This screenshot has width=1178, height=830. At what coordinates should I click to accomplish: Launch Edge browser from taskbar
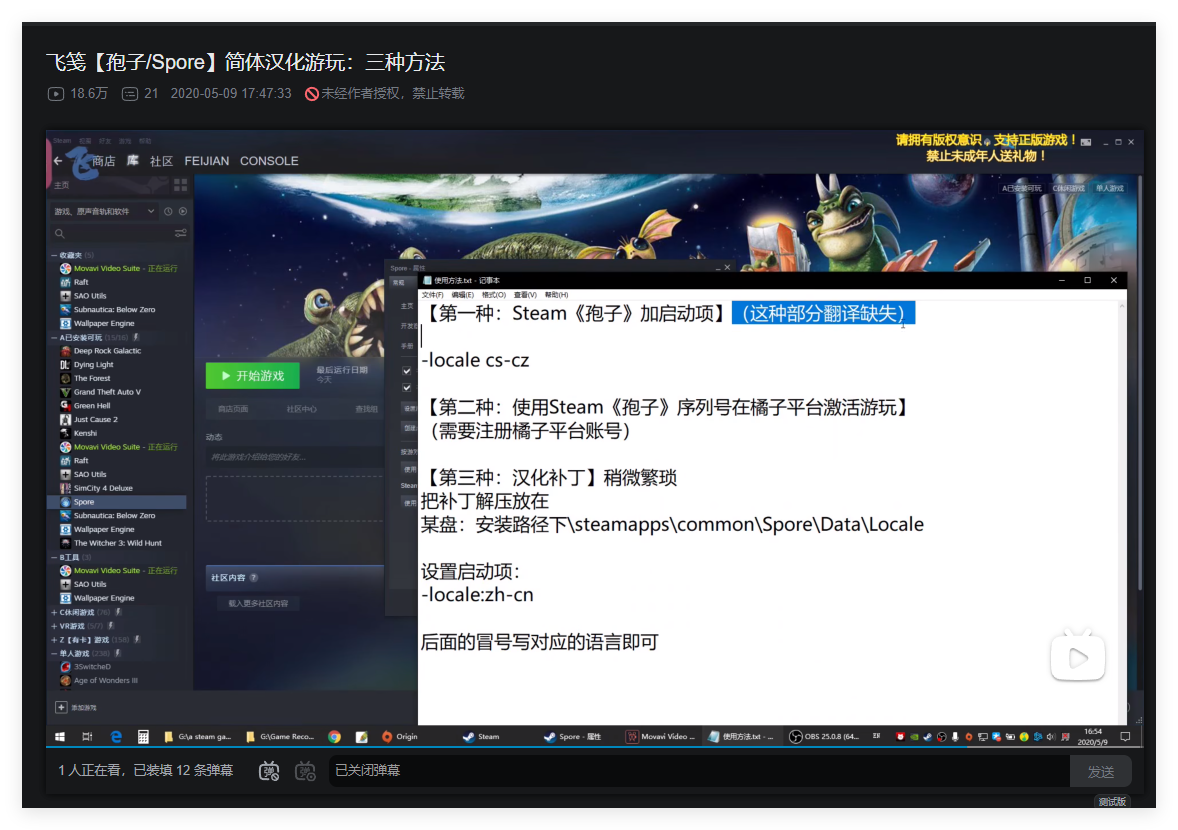pos(116,737)
